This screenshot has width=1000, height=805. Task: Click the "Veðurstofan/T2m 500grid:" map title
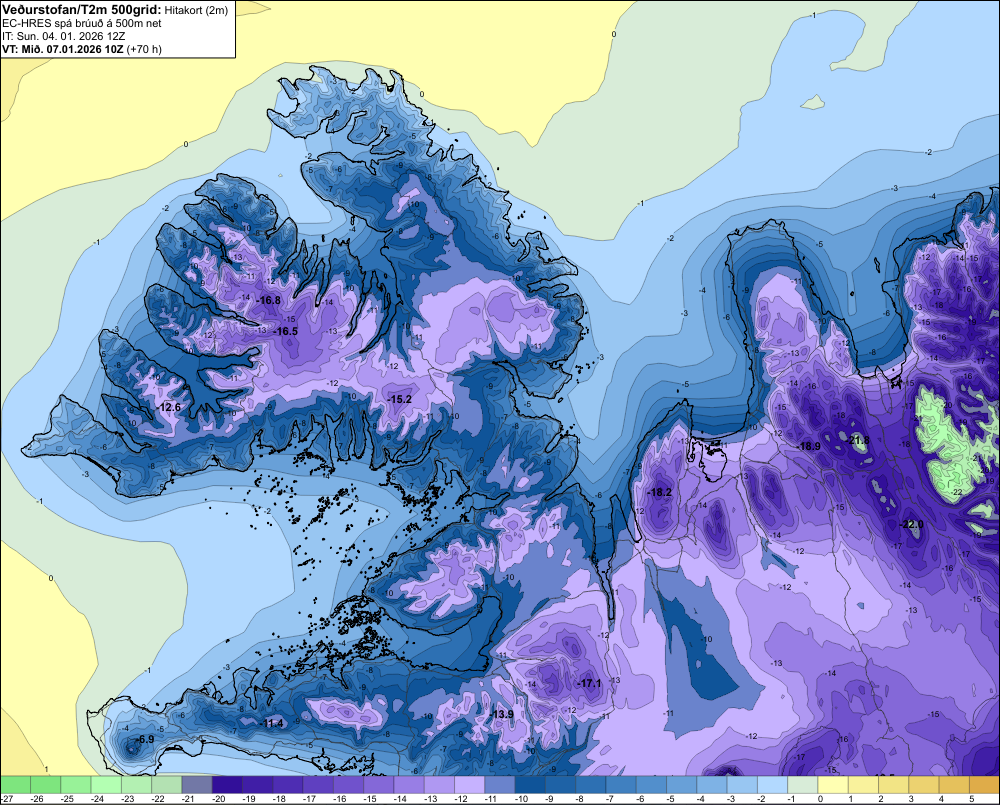82,9
